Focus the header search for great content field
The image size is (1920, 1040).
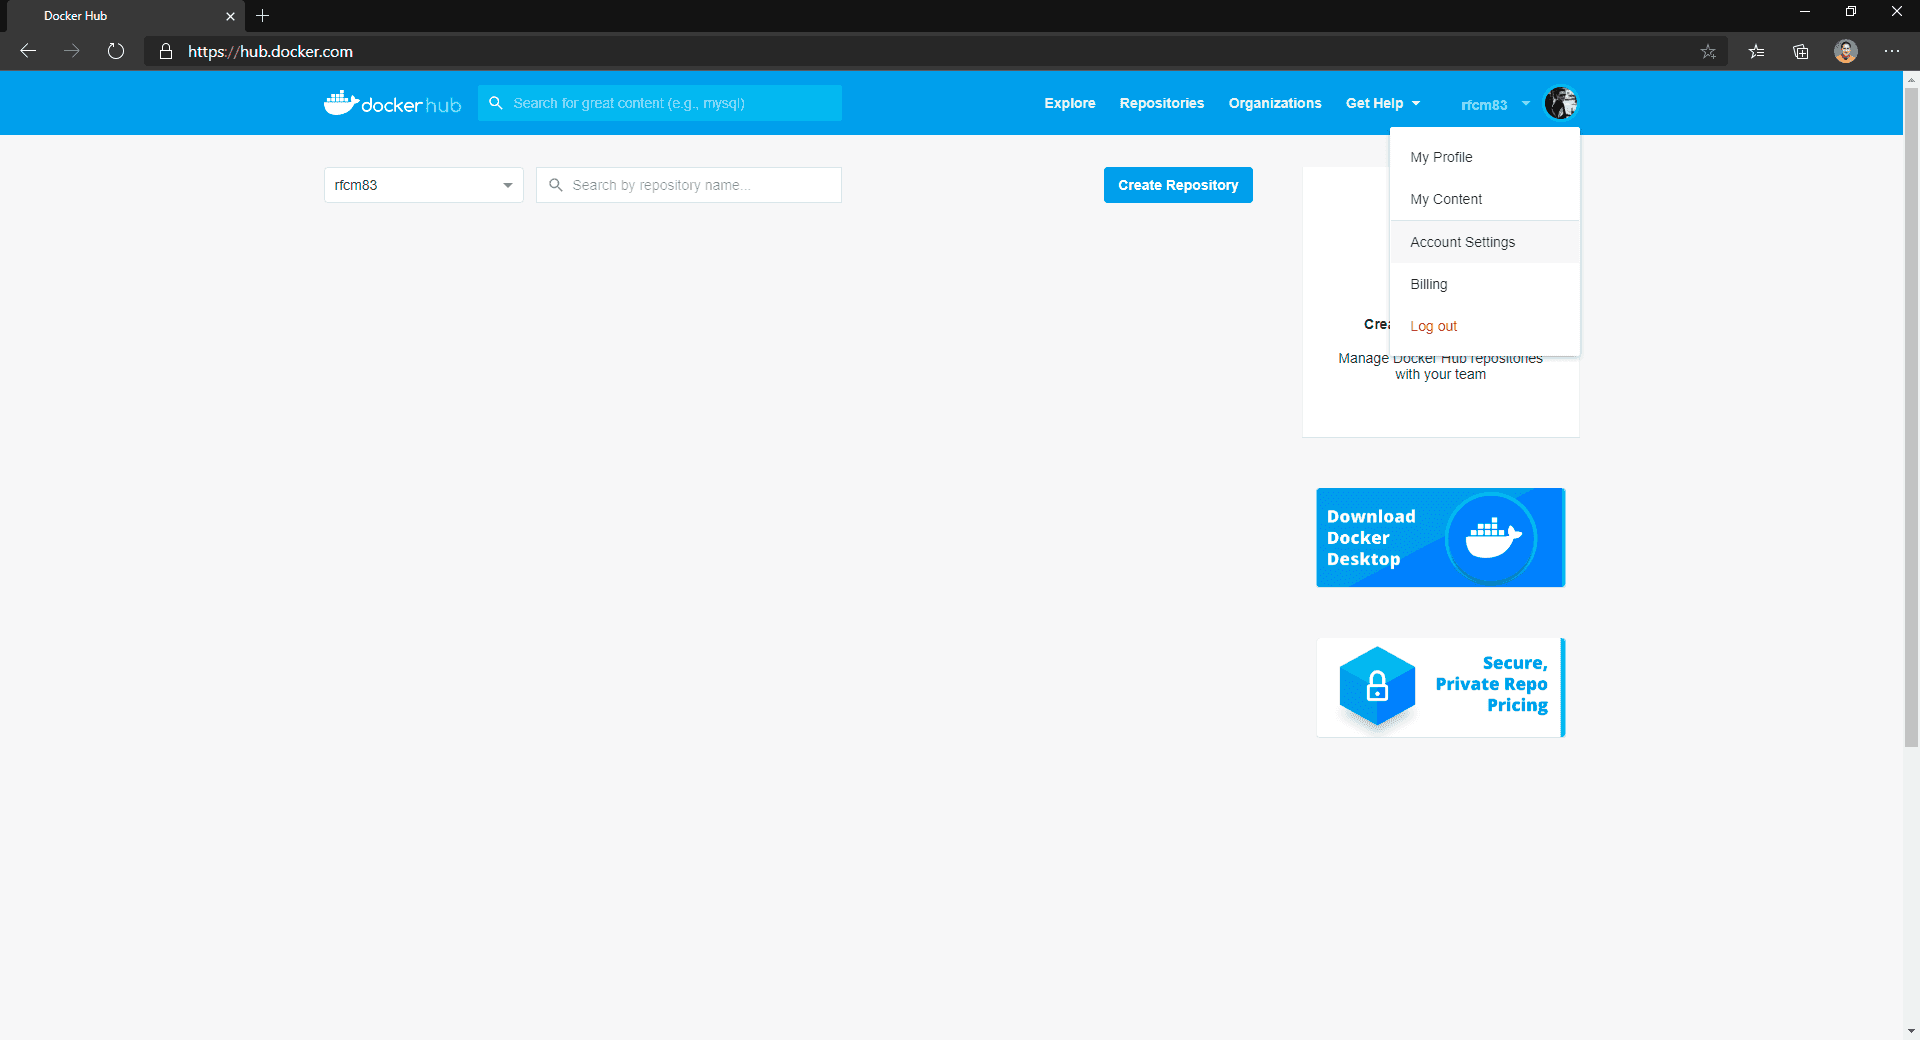point(660,103)
